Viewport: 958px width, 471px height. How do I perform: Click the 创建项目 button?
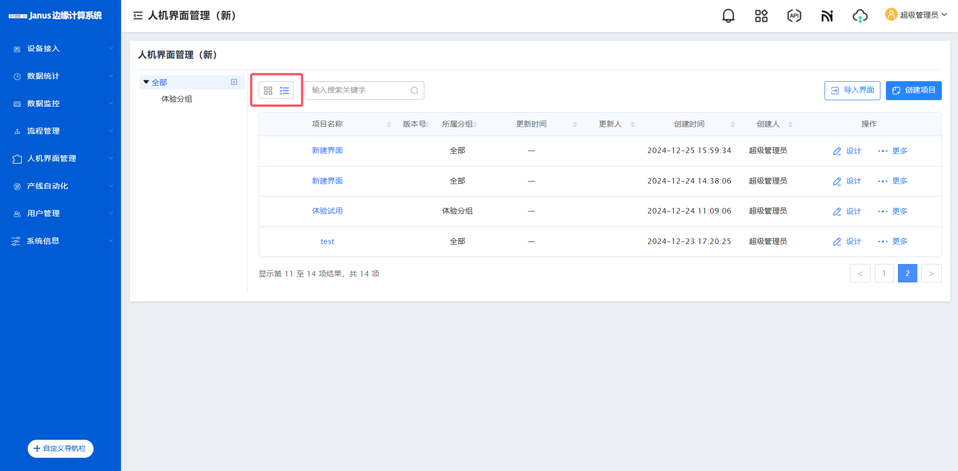coord(913,90)
